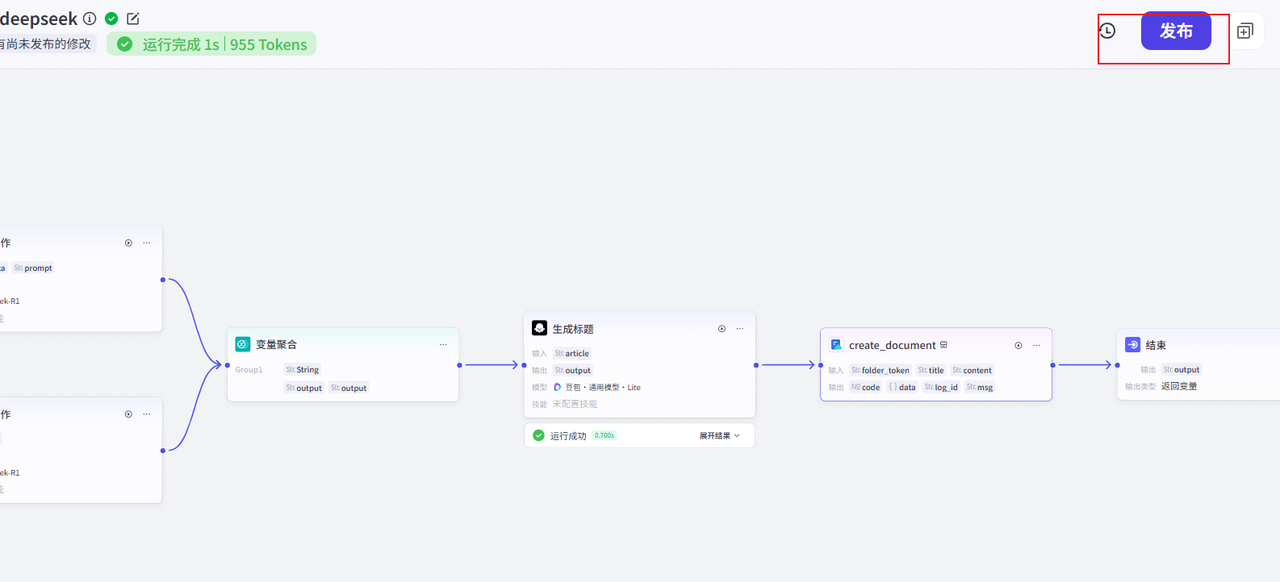The image size is (1280, 582).
Task: Click the data output tag in create_document
Action: point(901,387)
